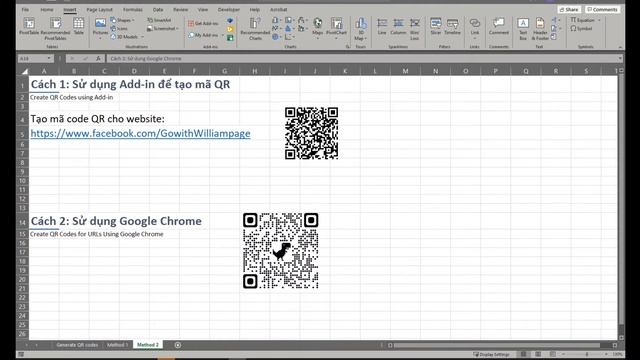Open the Symbol dialog
The width and height of the screenshot is (640, 360).
click(x=582, y=29)
